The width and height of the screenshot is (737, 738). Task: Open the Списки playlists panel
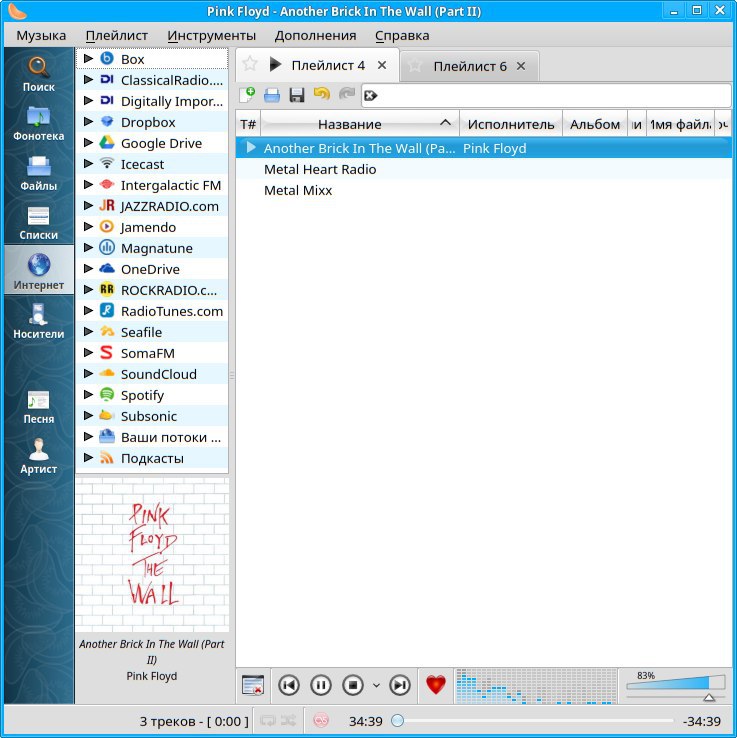click(39, 223)
